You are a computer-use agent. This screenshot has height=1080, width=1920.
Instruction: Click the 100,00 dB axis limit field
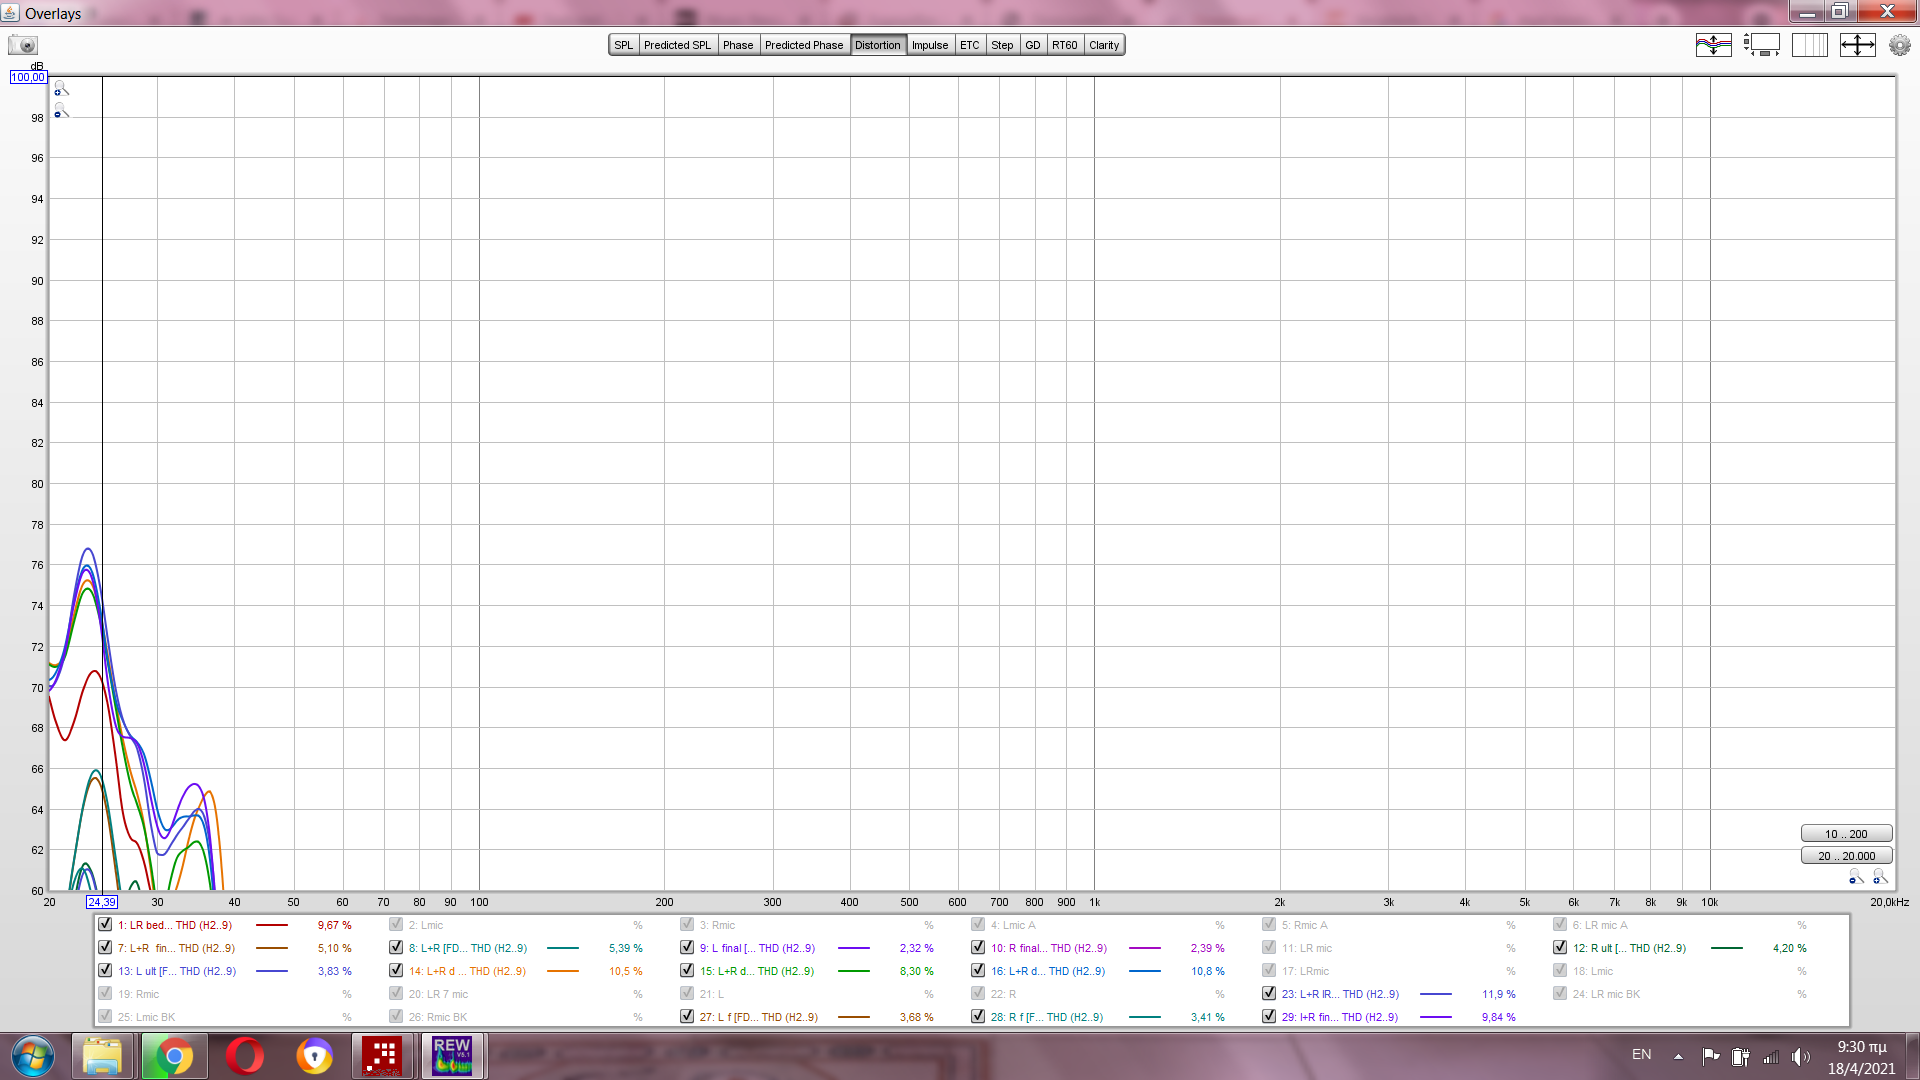[x=28, y=77]
